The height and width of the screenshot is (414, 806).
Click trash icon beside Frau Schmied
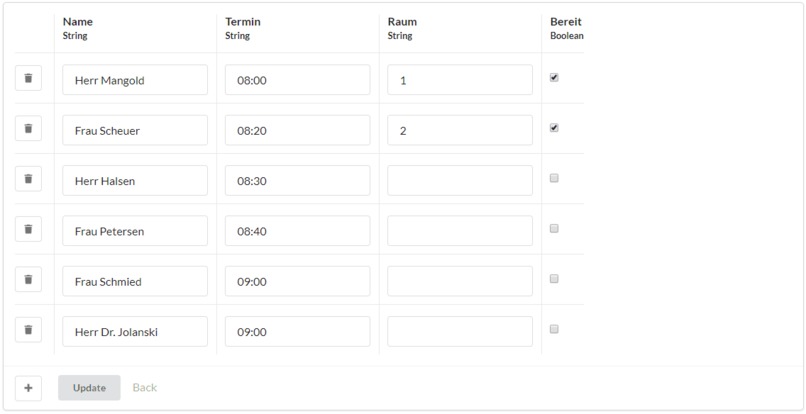28,280
